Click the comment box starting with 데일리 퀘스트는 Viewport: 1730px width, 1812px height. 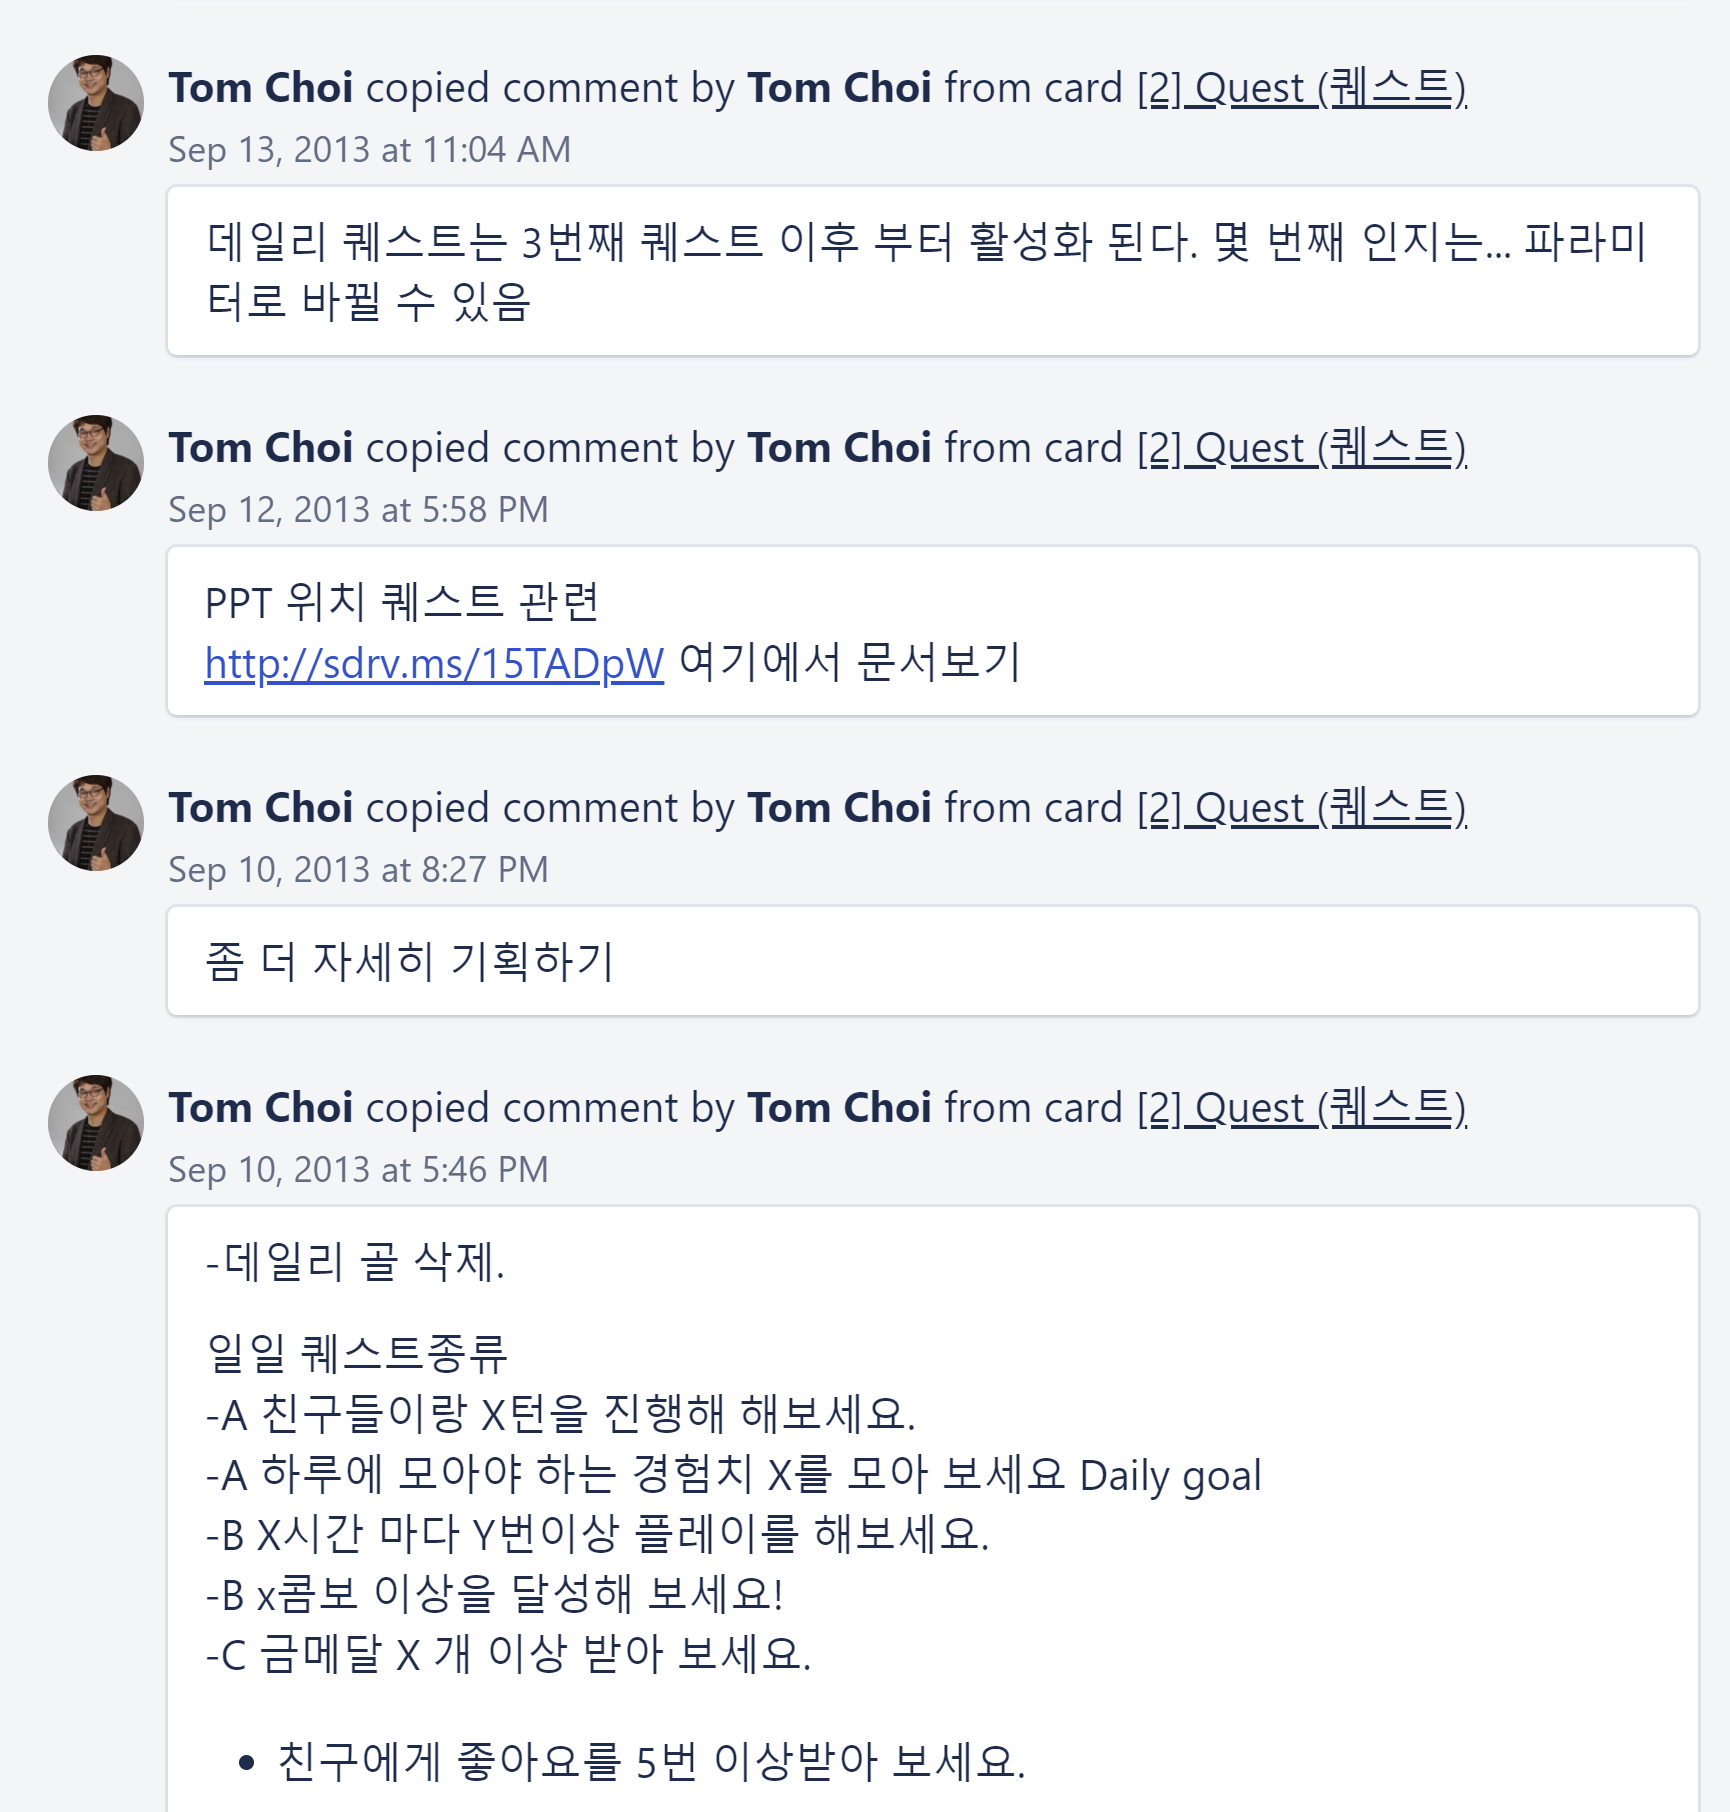pos(932,271)
